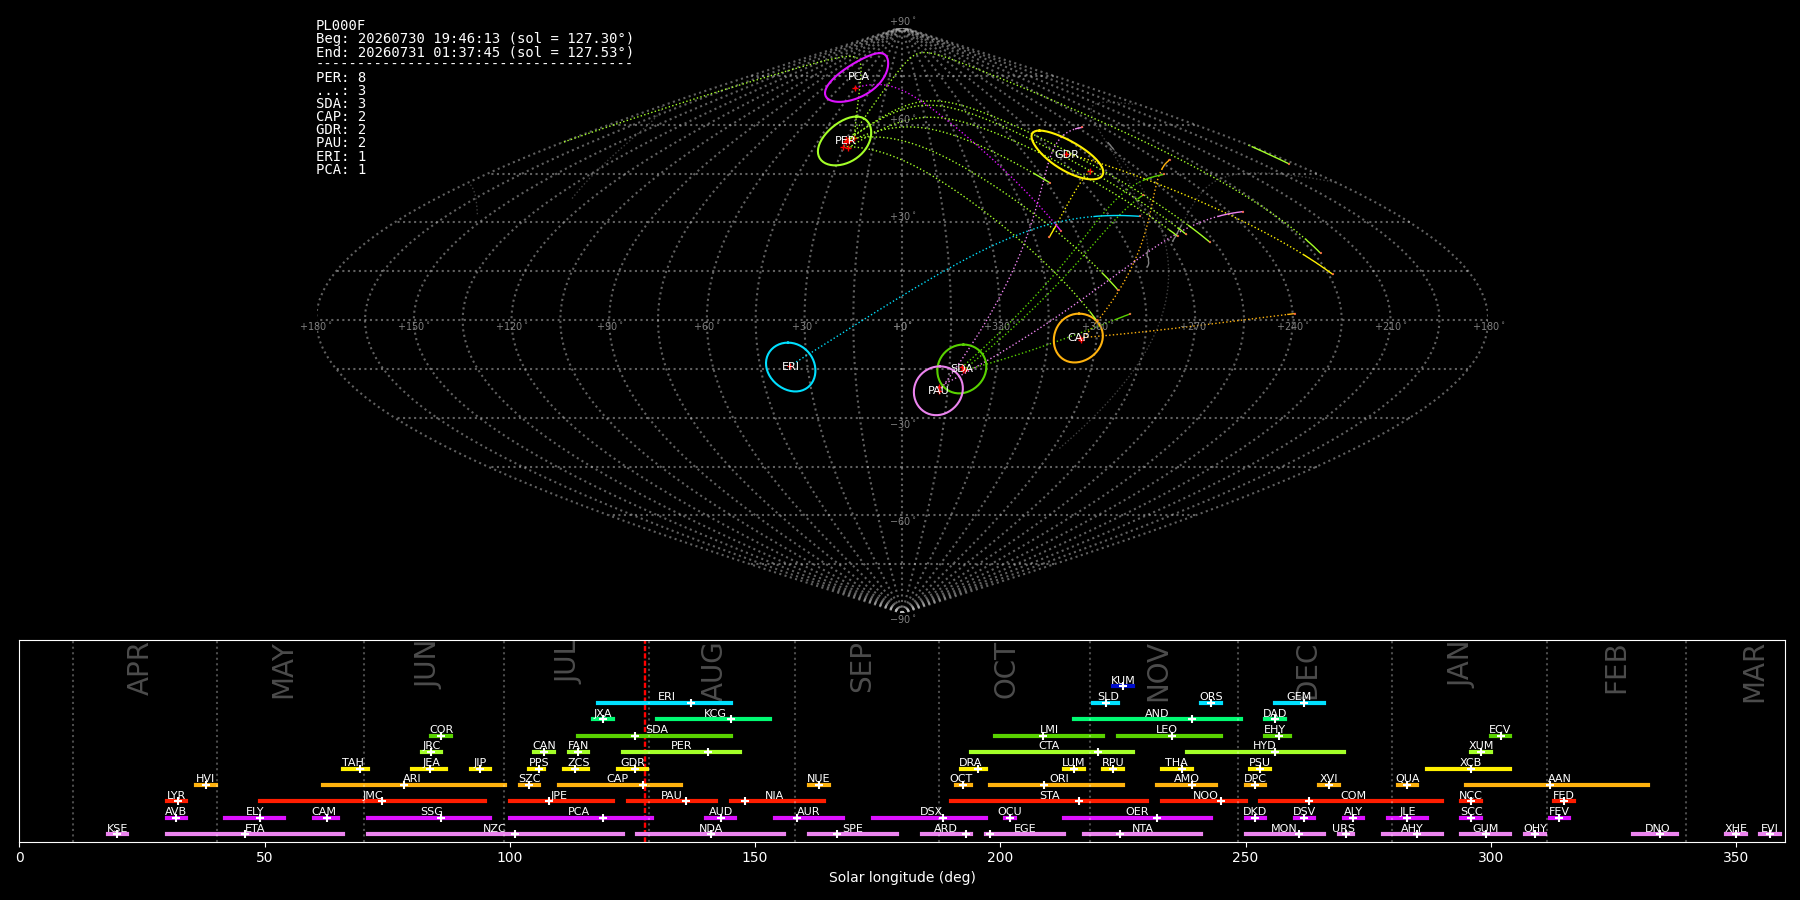Select the NDA shower bar in timeline

[710, 834]
